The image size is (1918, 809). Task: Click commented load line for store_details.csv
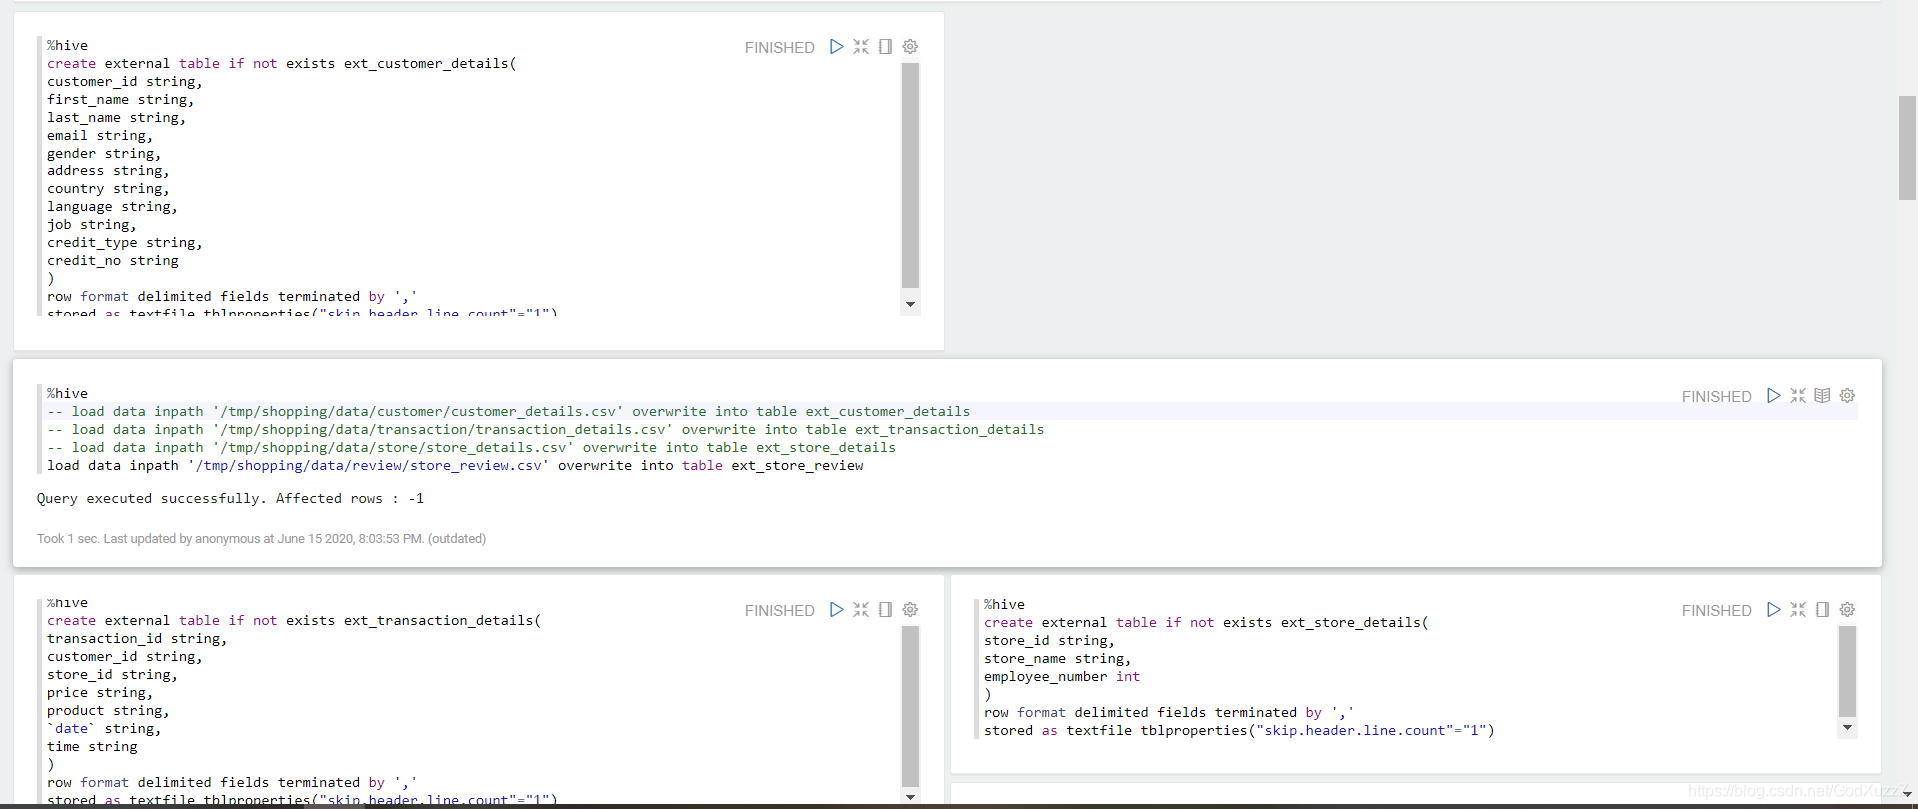471,448
